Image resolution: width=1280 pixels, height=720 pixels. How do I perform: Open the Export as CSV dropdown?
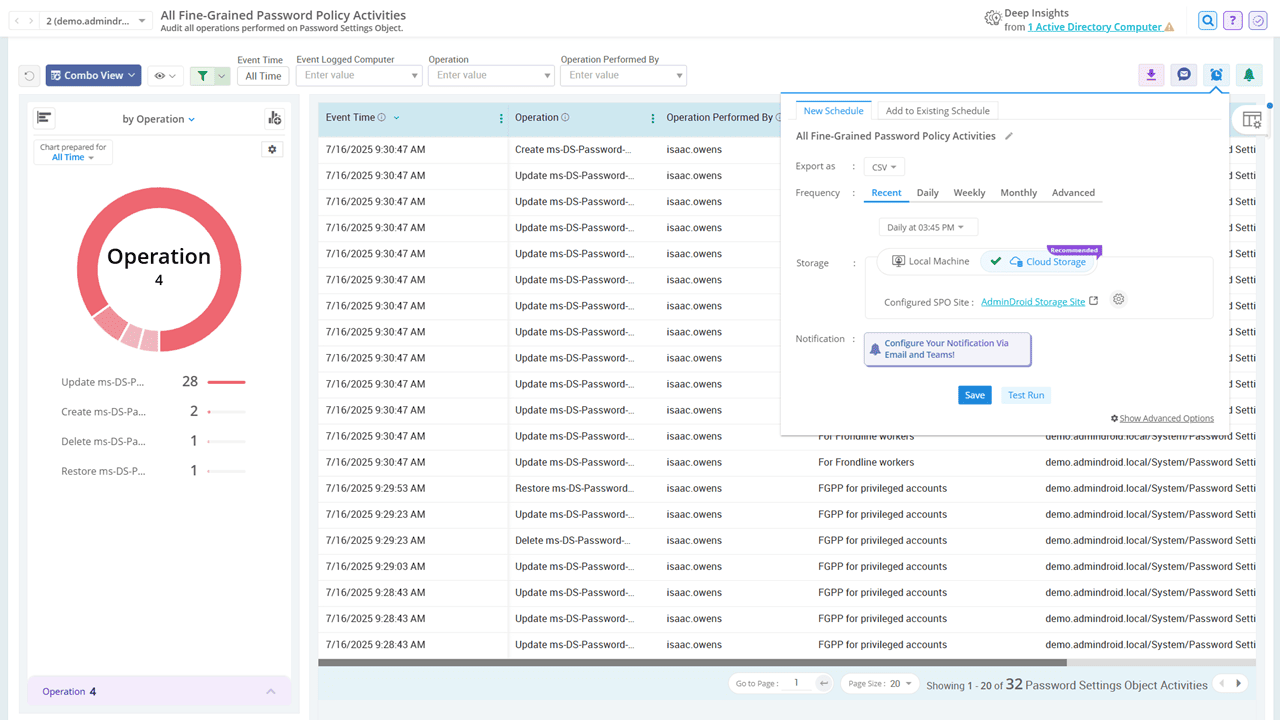[x=884, y=167]
